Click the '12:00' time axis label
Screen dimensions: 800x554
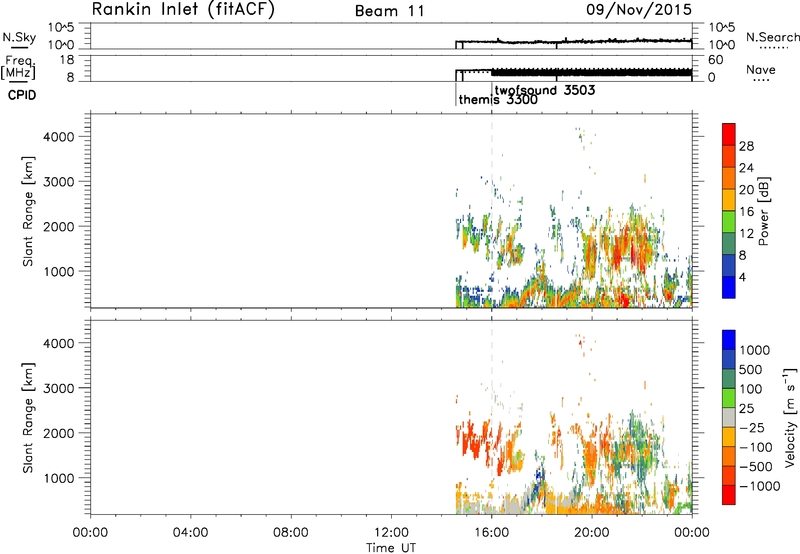(391, 533)
